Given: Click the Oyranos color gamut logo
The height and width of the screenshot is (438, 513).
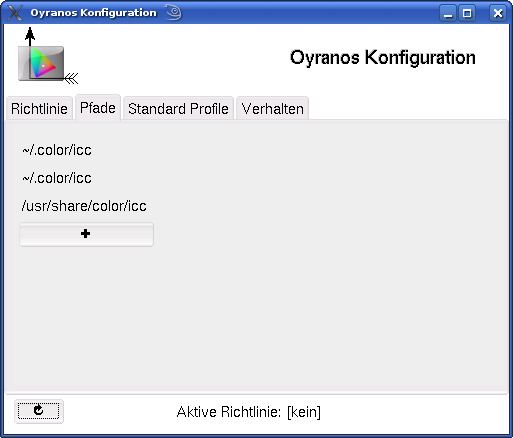Looking at the screenshot, I should (47, 56).
